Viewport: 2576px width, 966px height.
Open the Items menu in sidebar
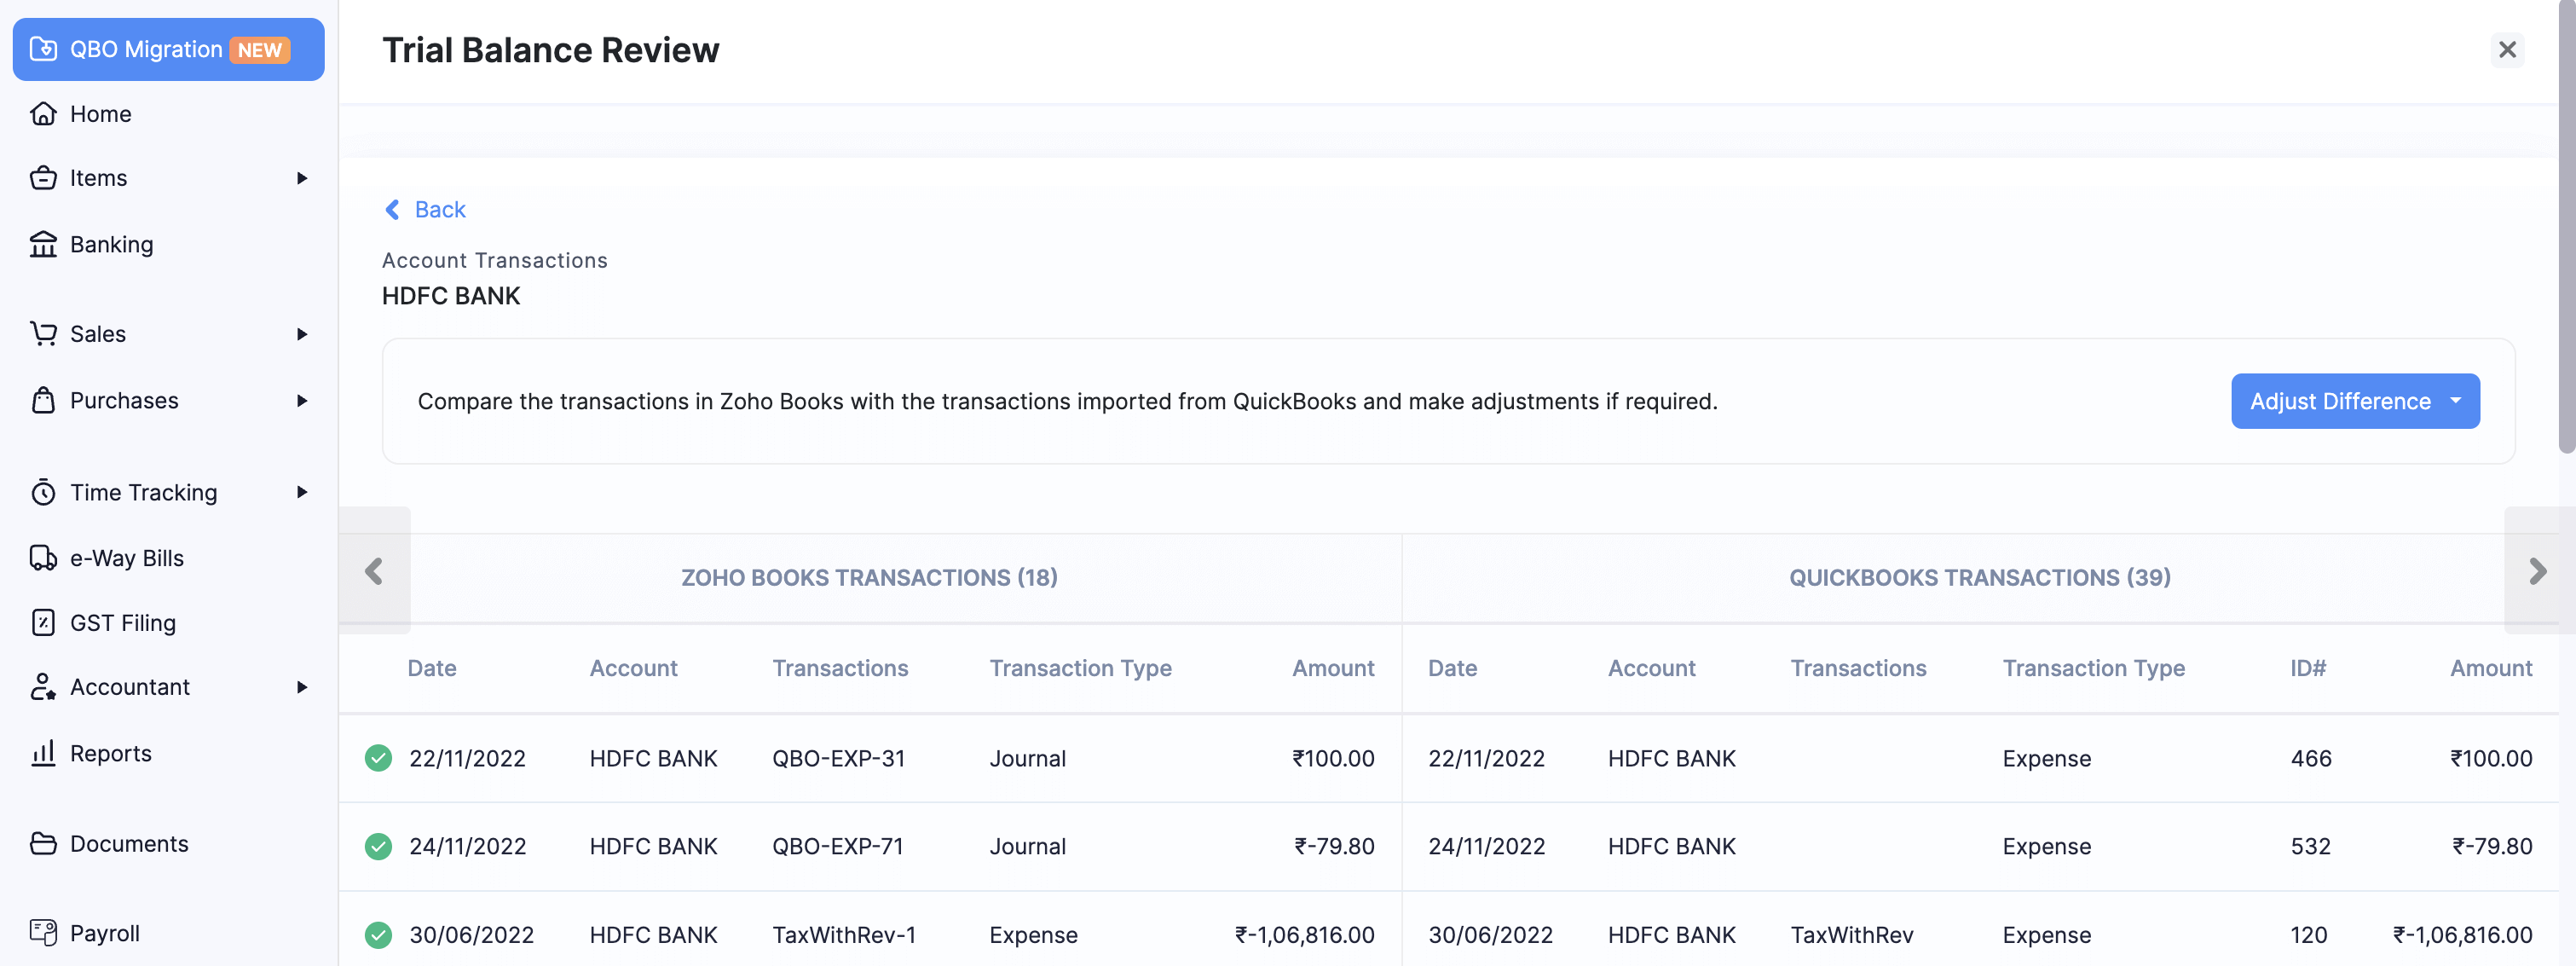click(x=96, y=177)
